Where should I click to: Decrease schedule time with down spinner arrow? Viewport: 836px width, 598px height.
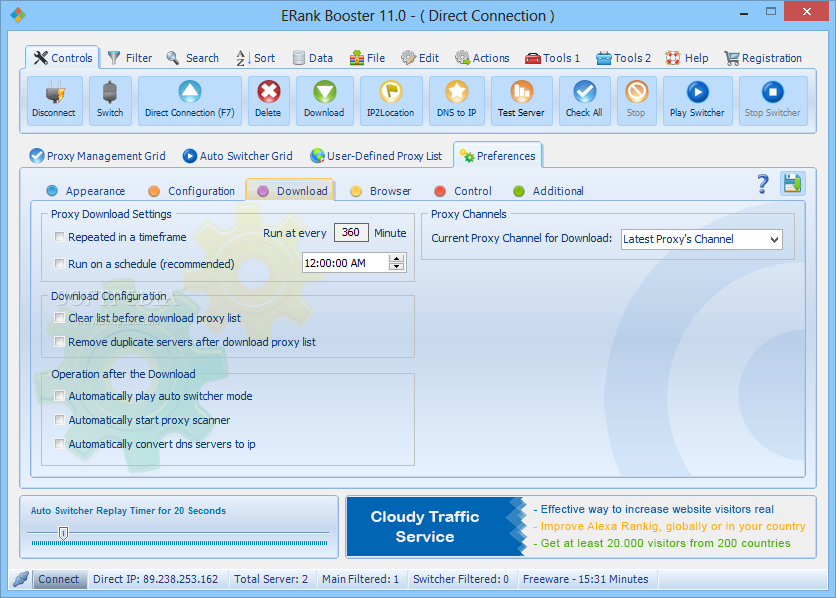(397, 266)
